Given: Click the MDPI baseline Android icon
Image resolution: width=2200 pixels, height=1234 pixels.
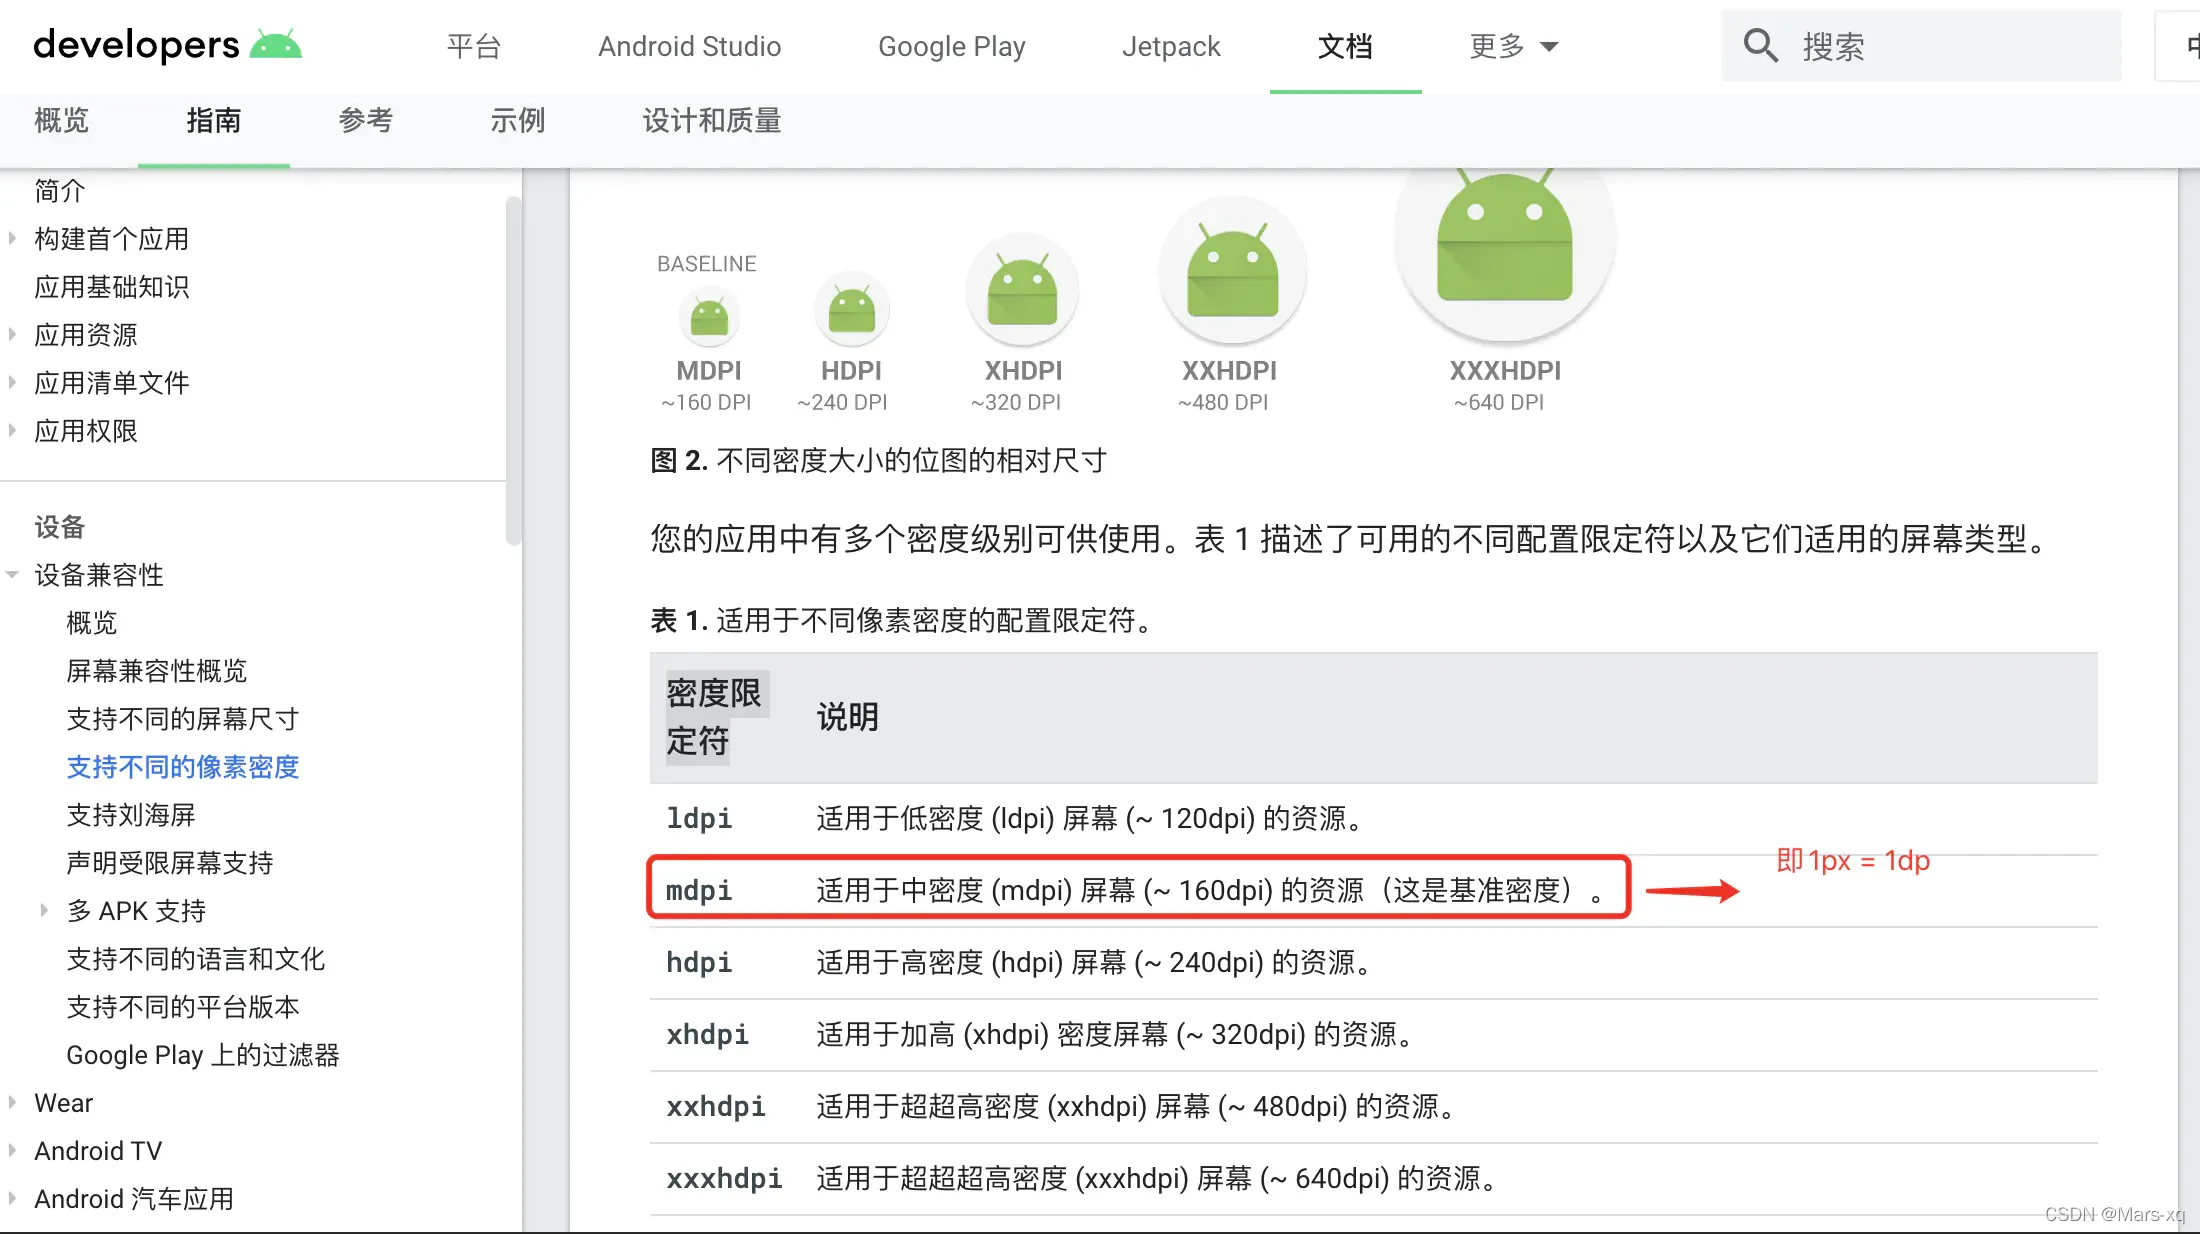Looking at the screenshot, I should (x=709, y=317).
